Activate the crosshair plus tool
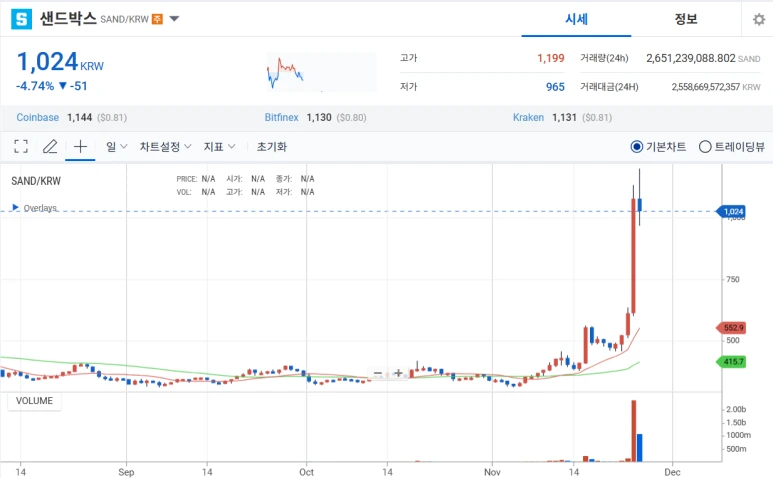 80,146
